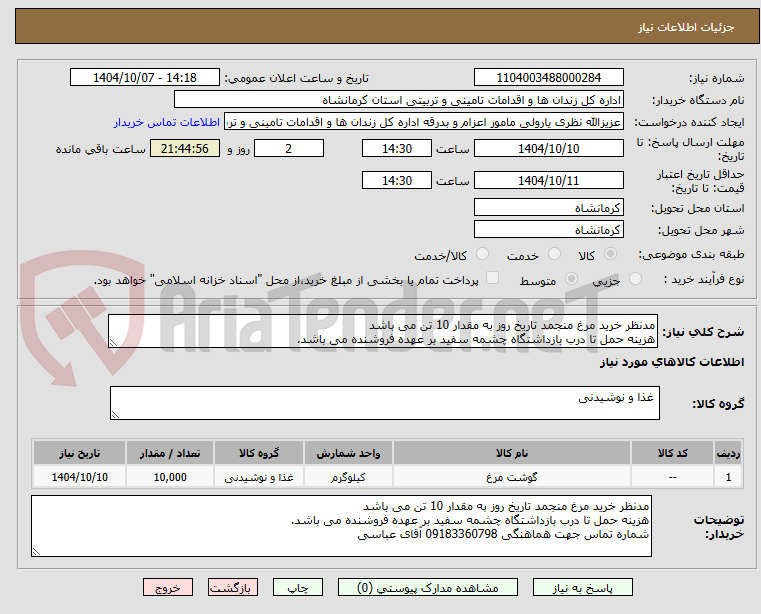Viewport: 761px width, 614px height.
Task: Select the خدمت radio button
Action: point(554,254)
